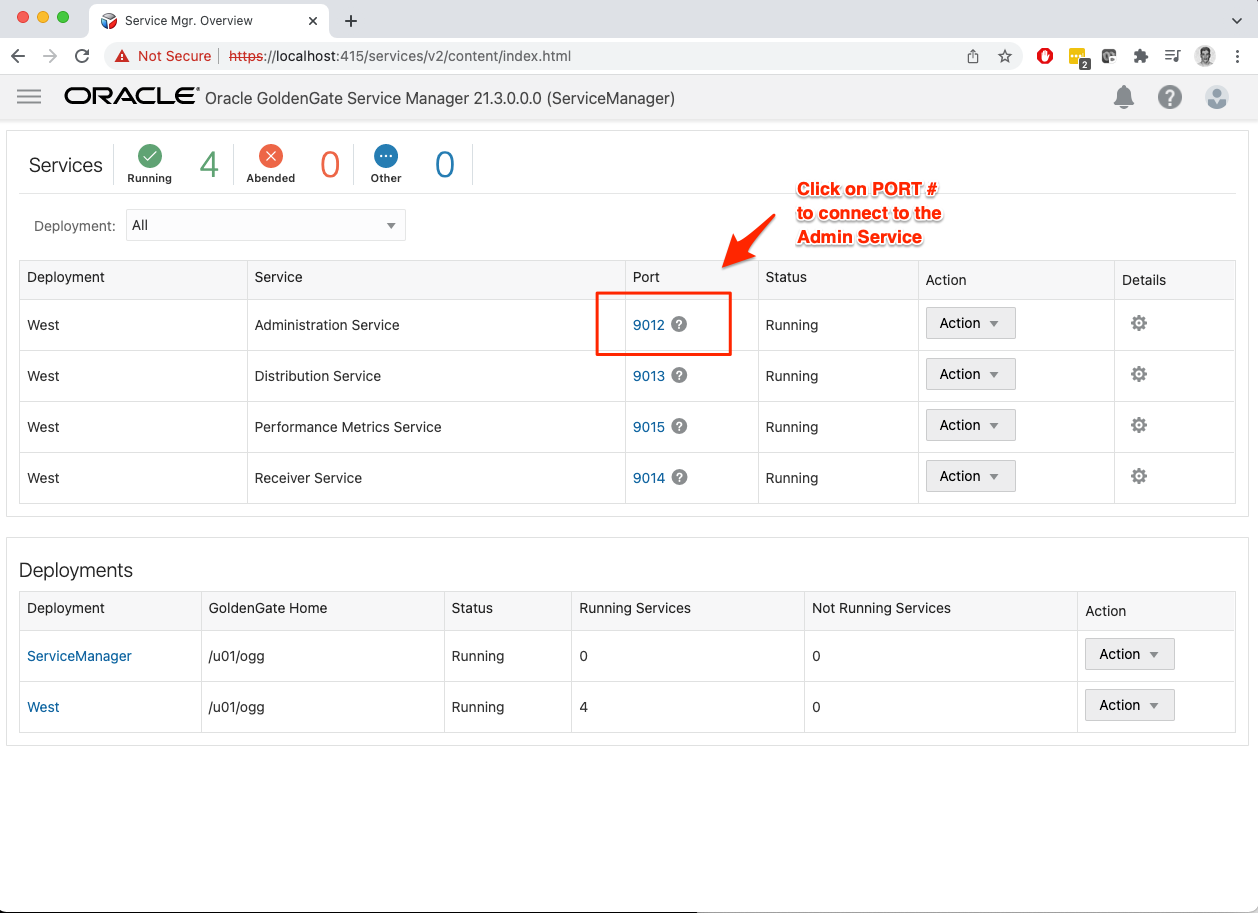The height and width of the screenshot is (913, 1258).
Task: Click port 9012 link for Administration Service
Action: click(648, 325)
